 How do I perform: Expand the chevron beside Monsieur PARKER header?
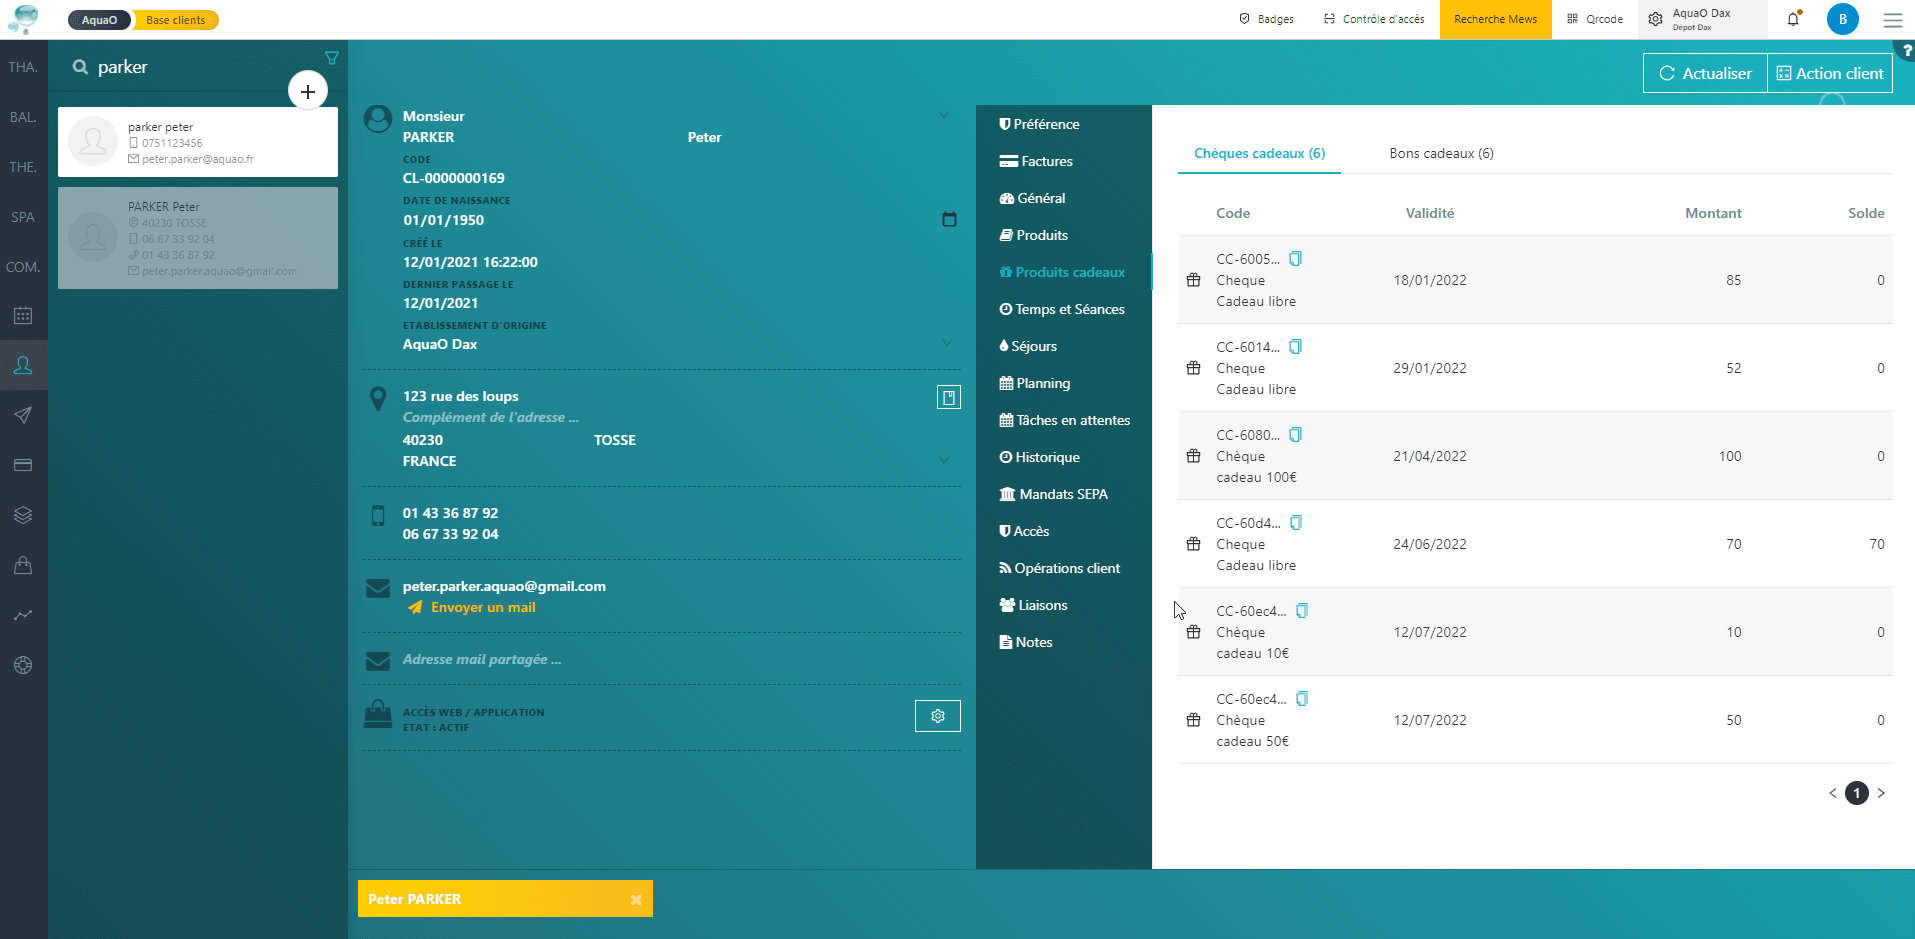(944, 114)
